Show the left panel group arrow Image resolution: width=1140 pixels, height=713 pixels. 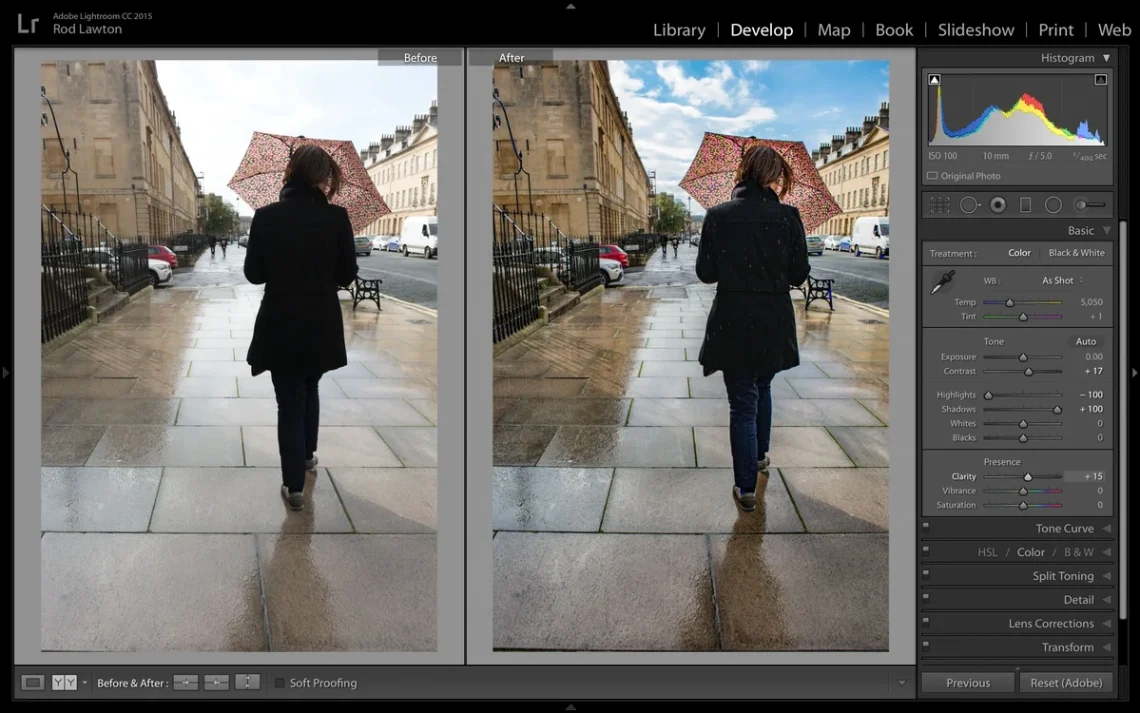tap(6, 372)
